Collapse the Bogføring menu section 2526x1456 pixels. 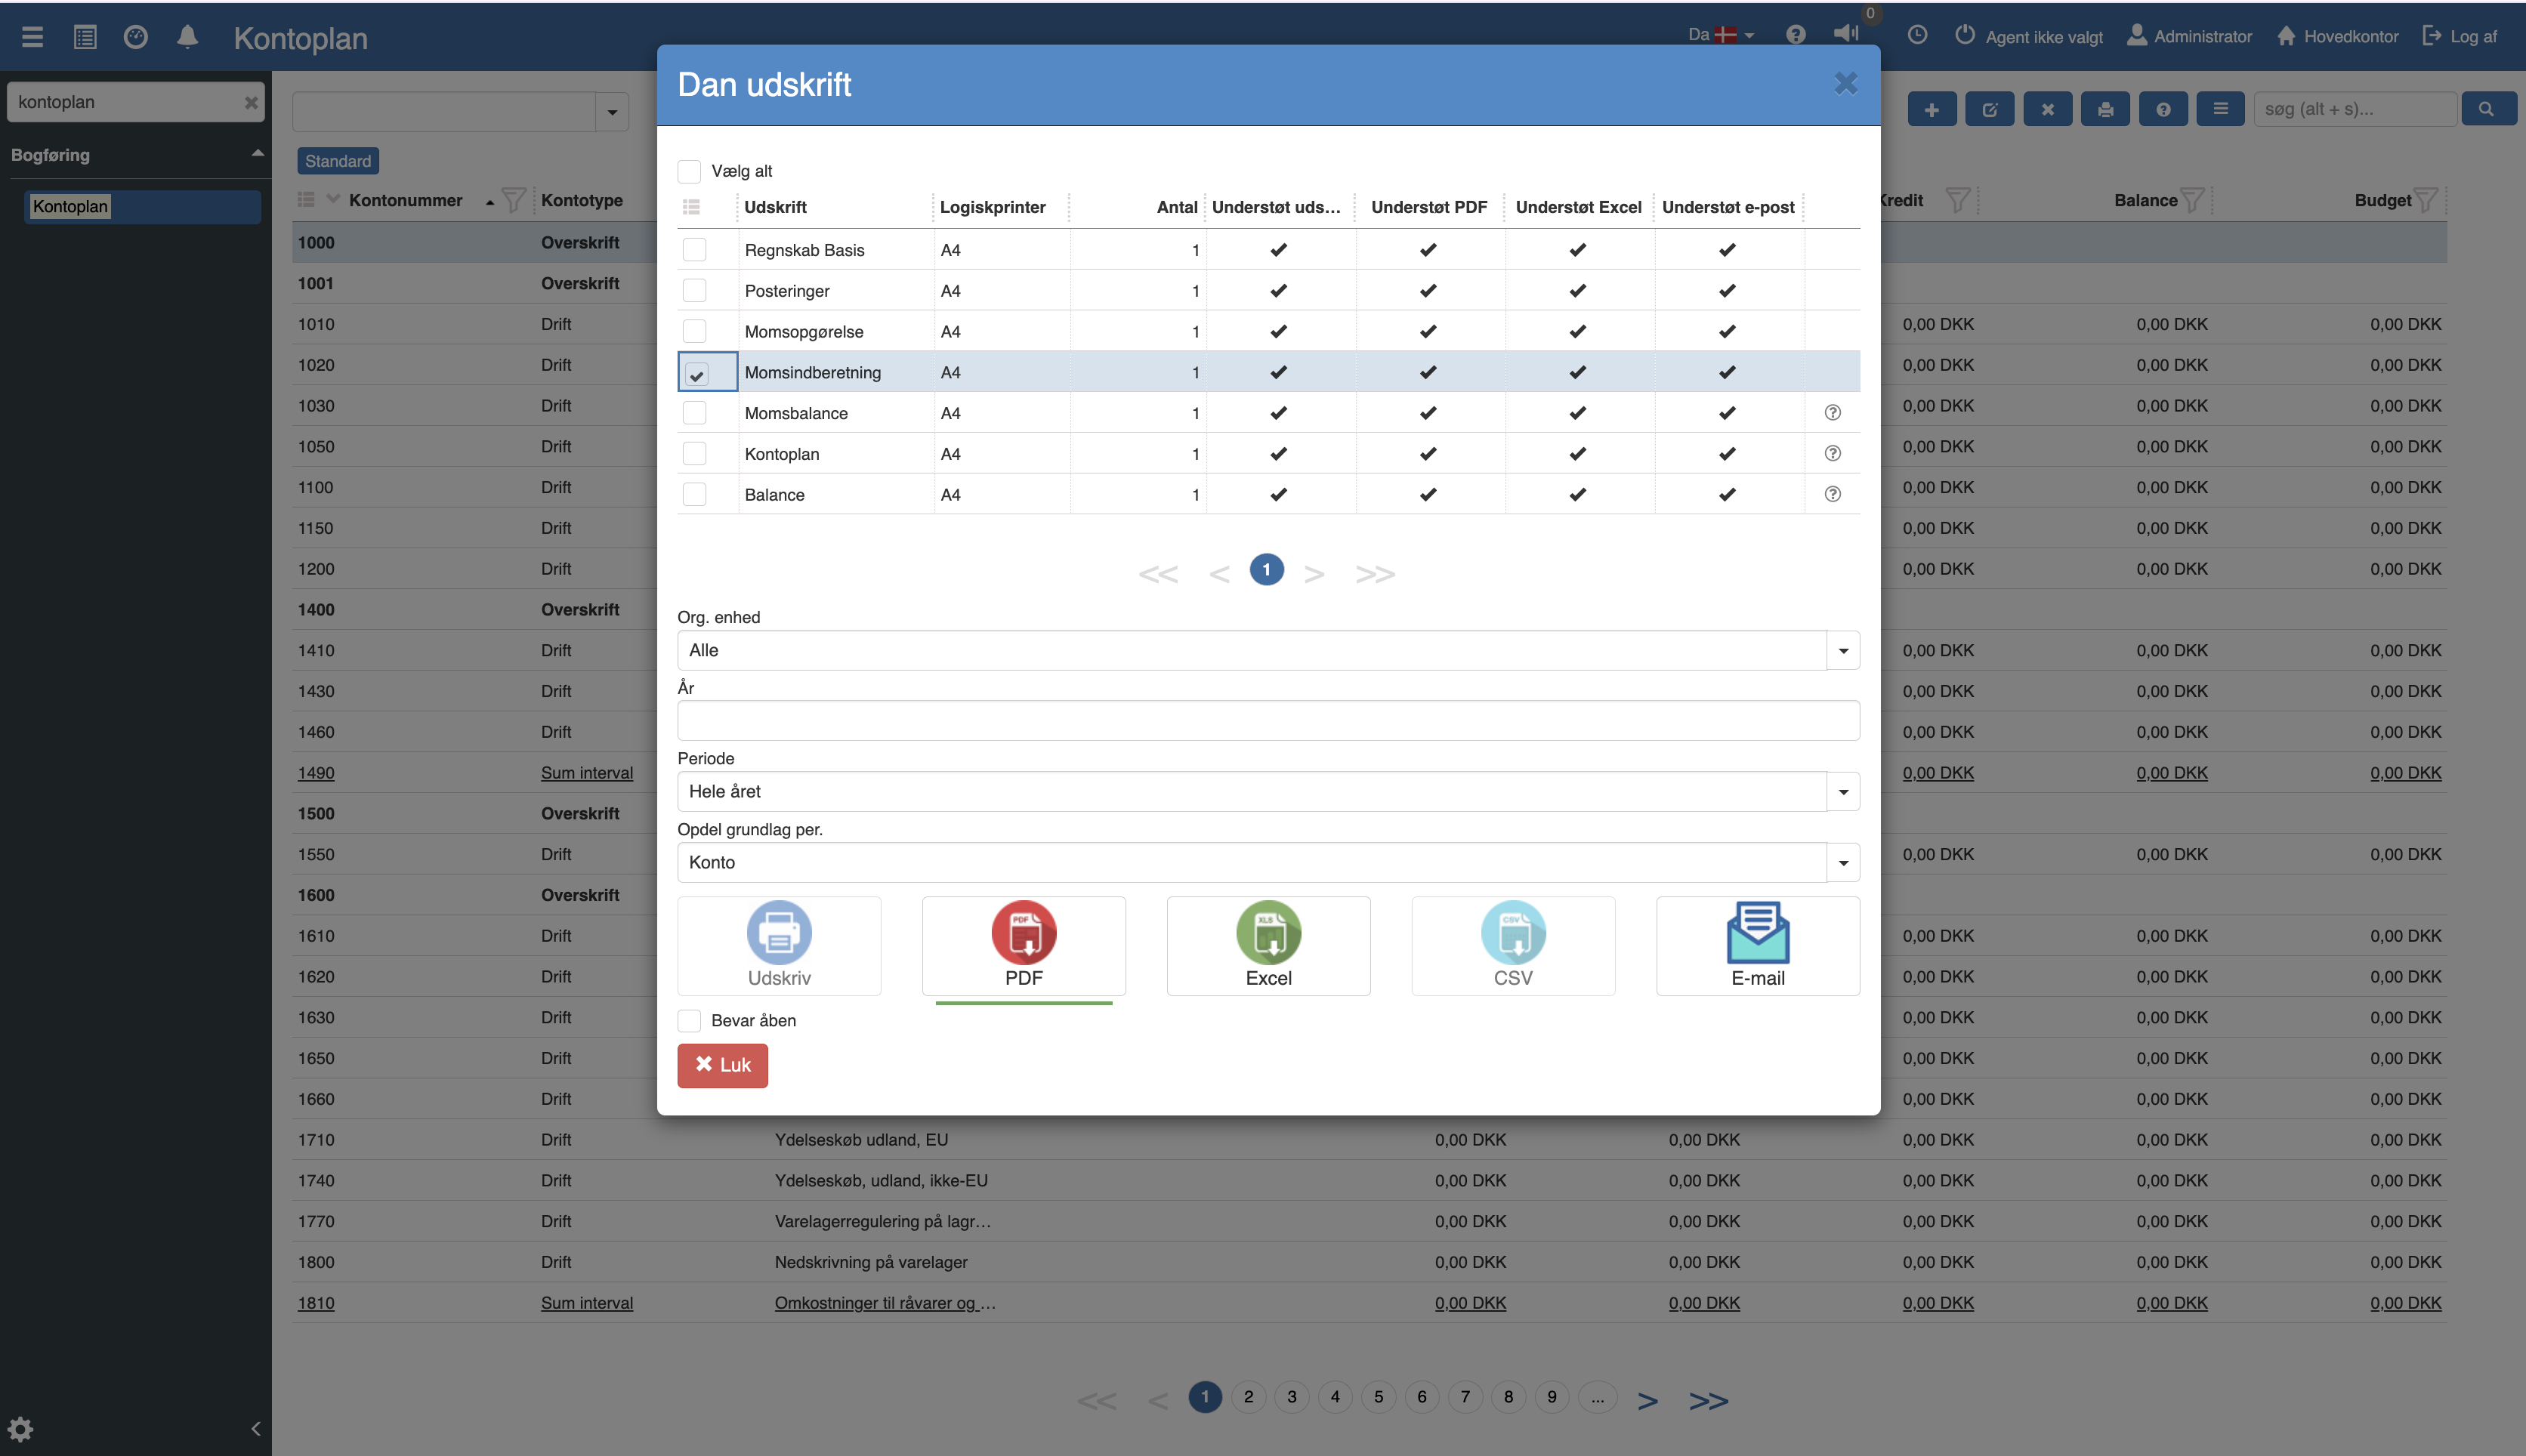coord(257,153)
